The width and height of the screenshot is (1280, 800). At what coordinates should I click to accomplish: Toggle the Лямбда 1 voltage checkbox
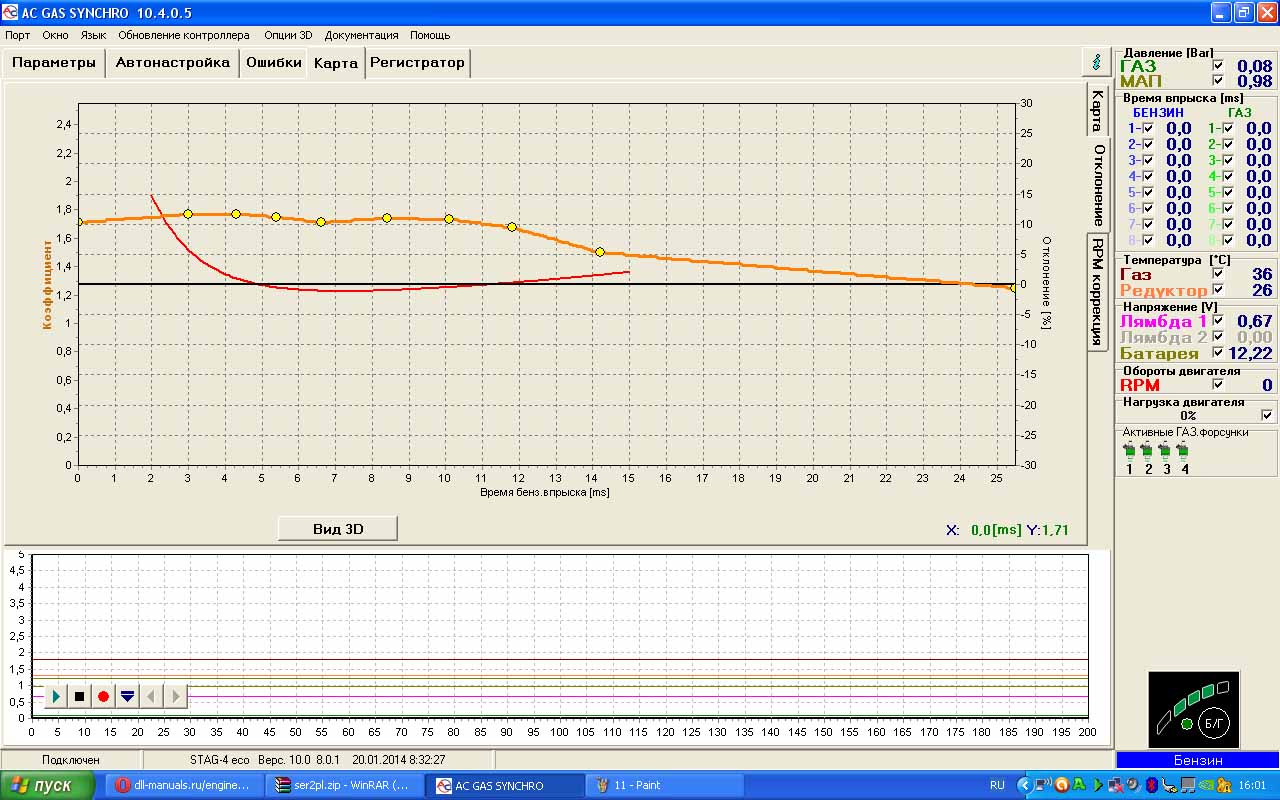click(x=1218, y=321)
